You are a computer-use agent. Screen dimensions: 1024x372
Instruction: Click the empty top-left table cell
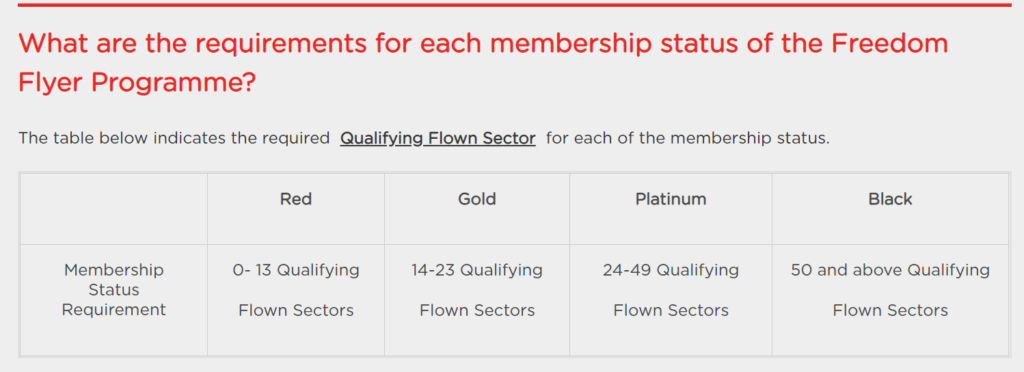pos(114,209)
